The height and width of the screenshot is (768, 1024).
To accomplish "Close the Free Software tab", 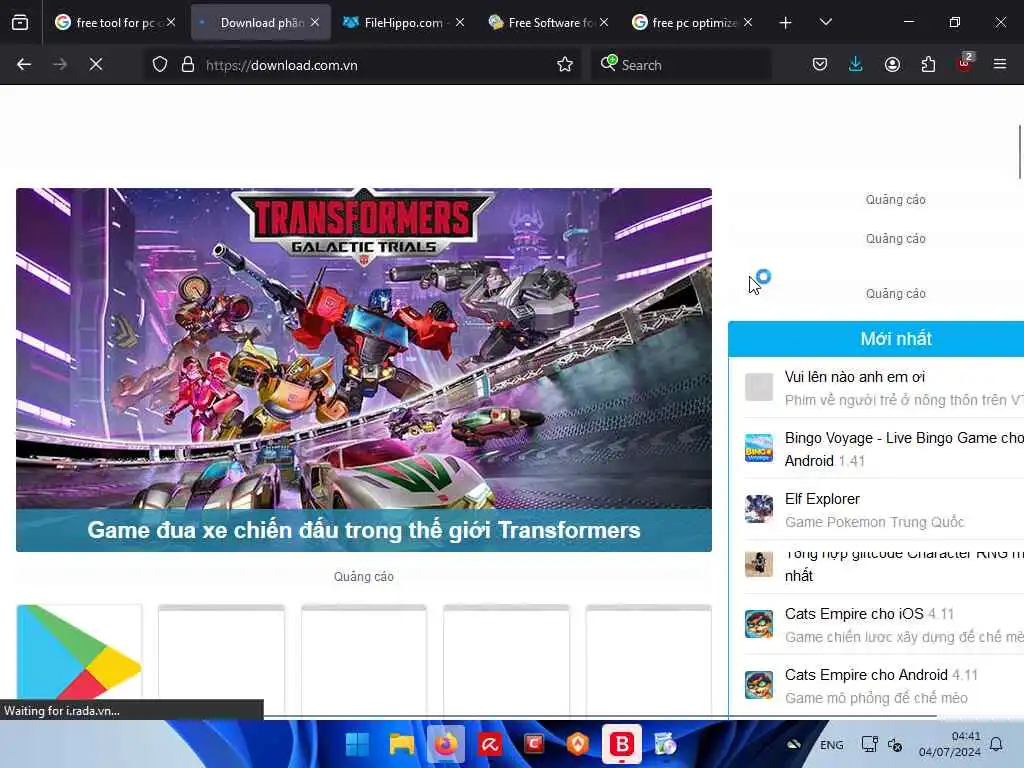I will point(604,23).
